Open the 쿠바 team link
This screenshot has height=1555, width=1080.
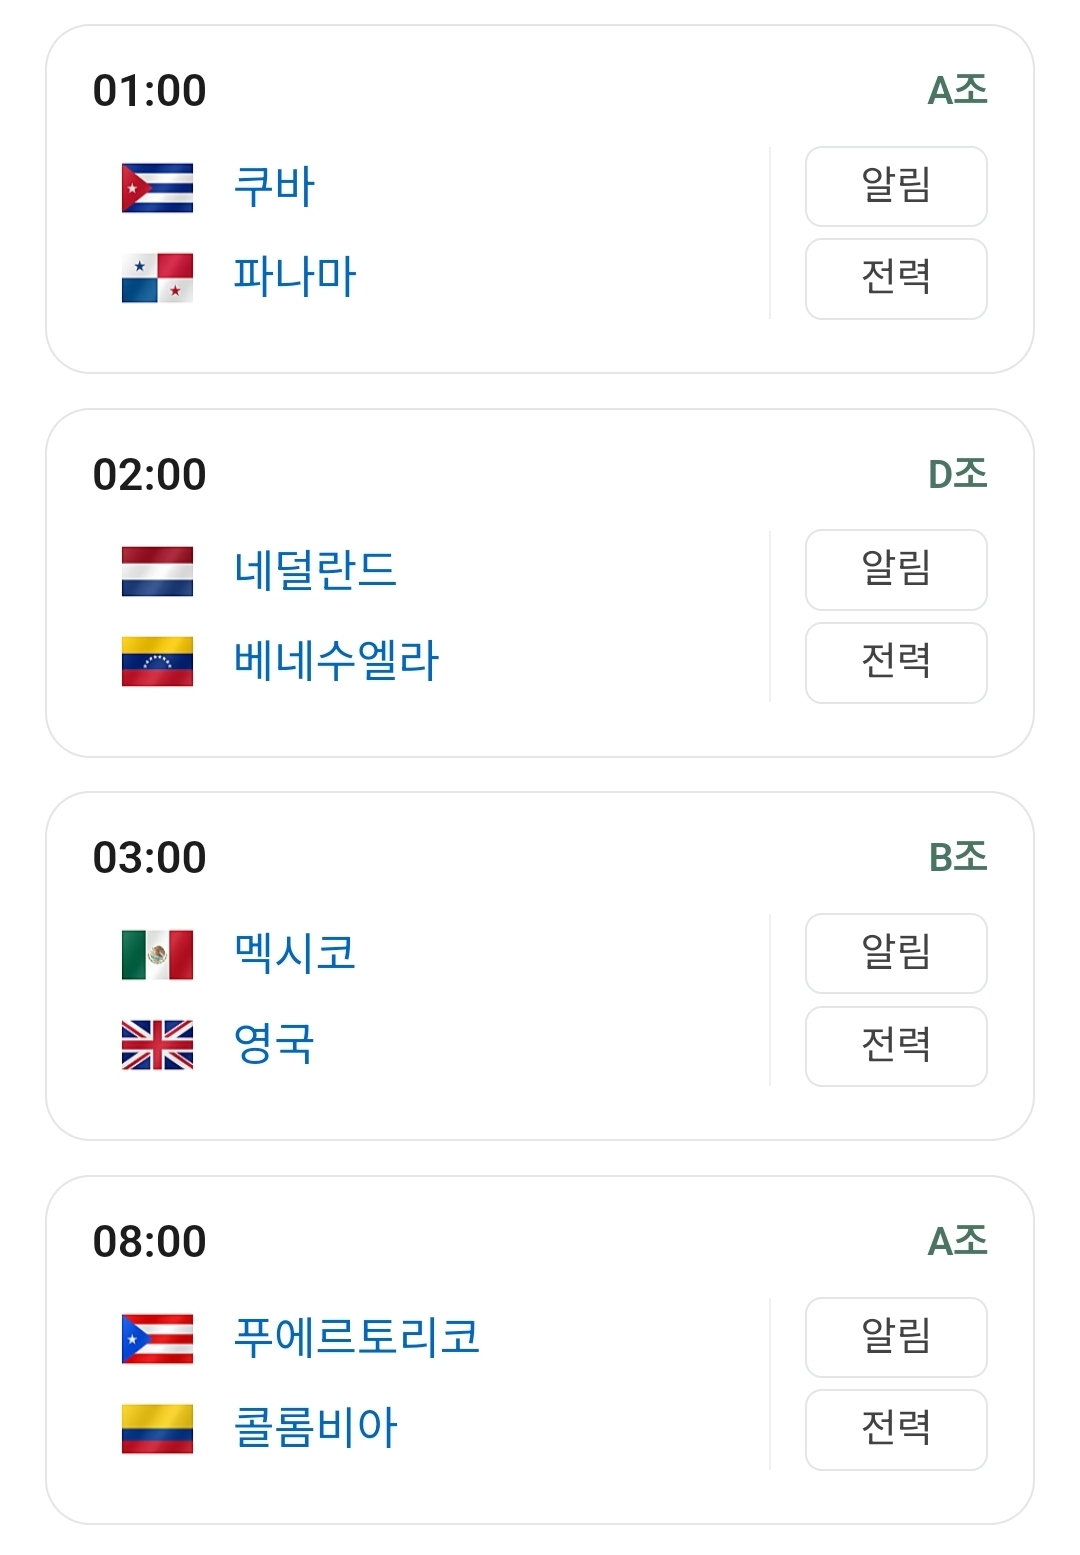click(274, 187)
